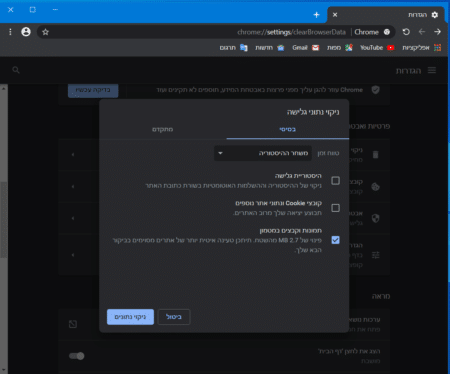Image resolution: width=450 pixels, height=374 pixels.
Task: Switch to the basic tab
Action: click(288, 129)
